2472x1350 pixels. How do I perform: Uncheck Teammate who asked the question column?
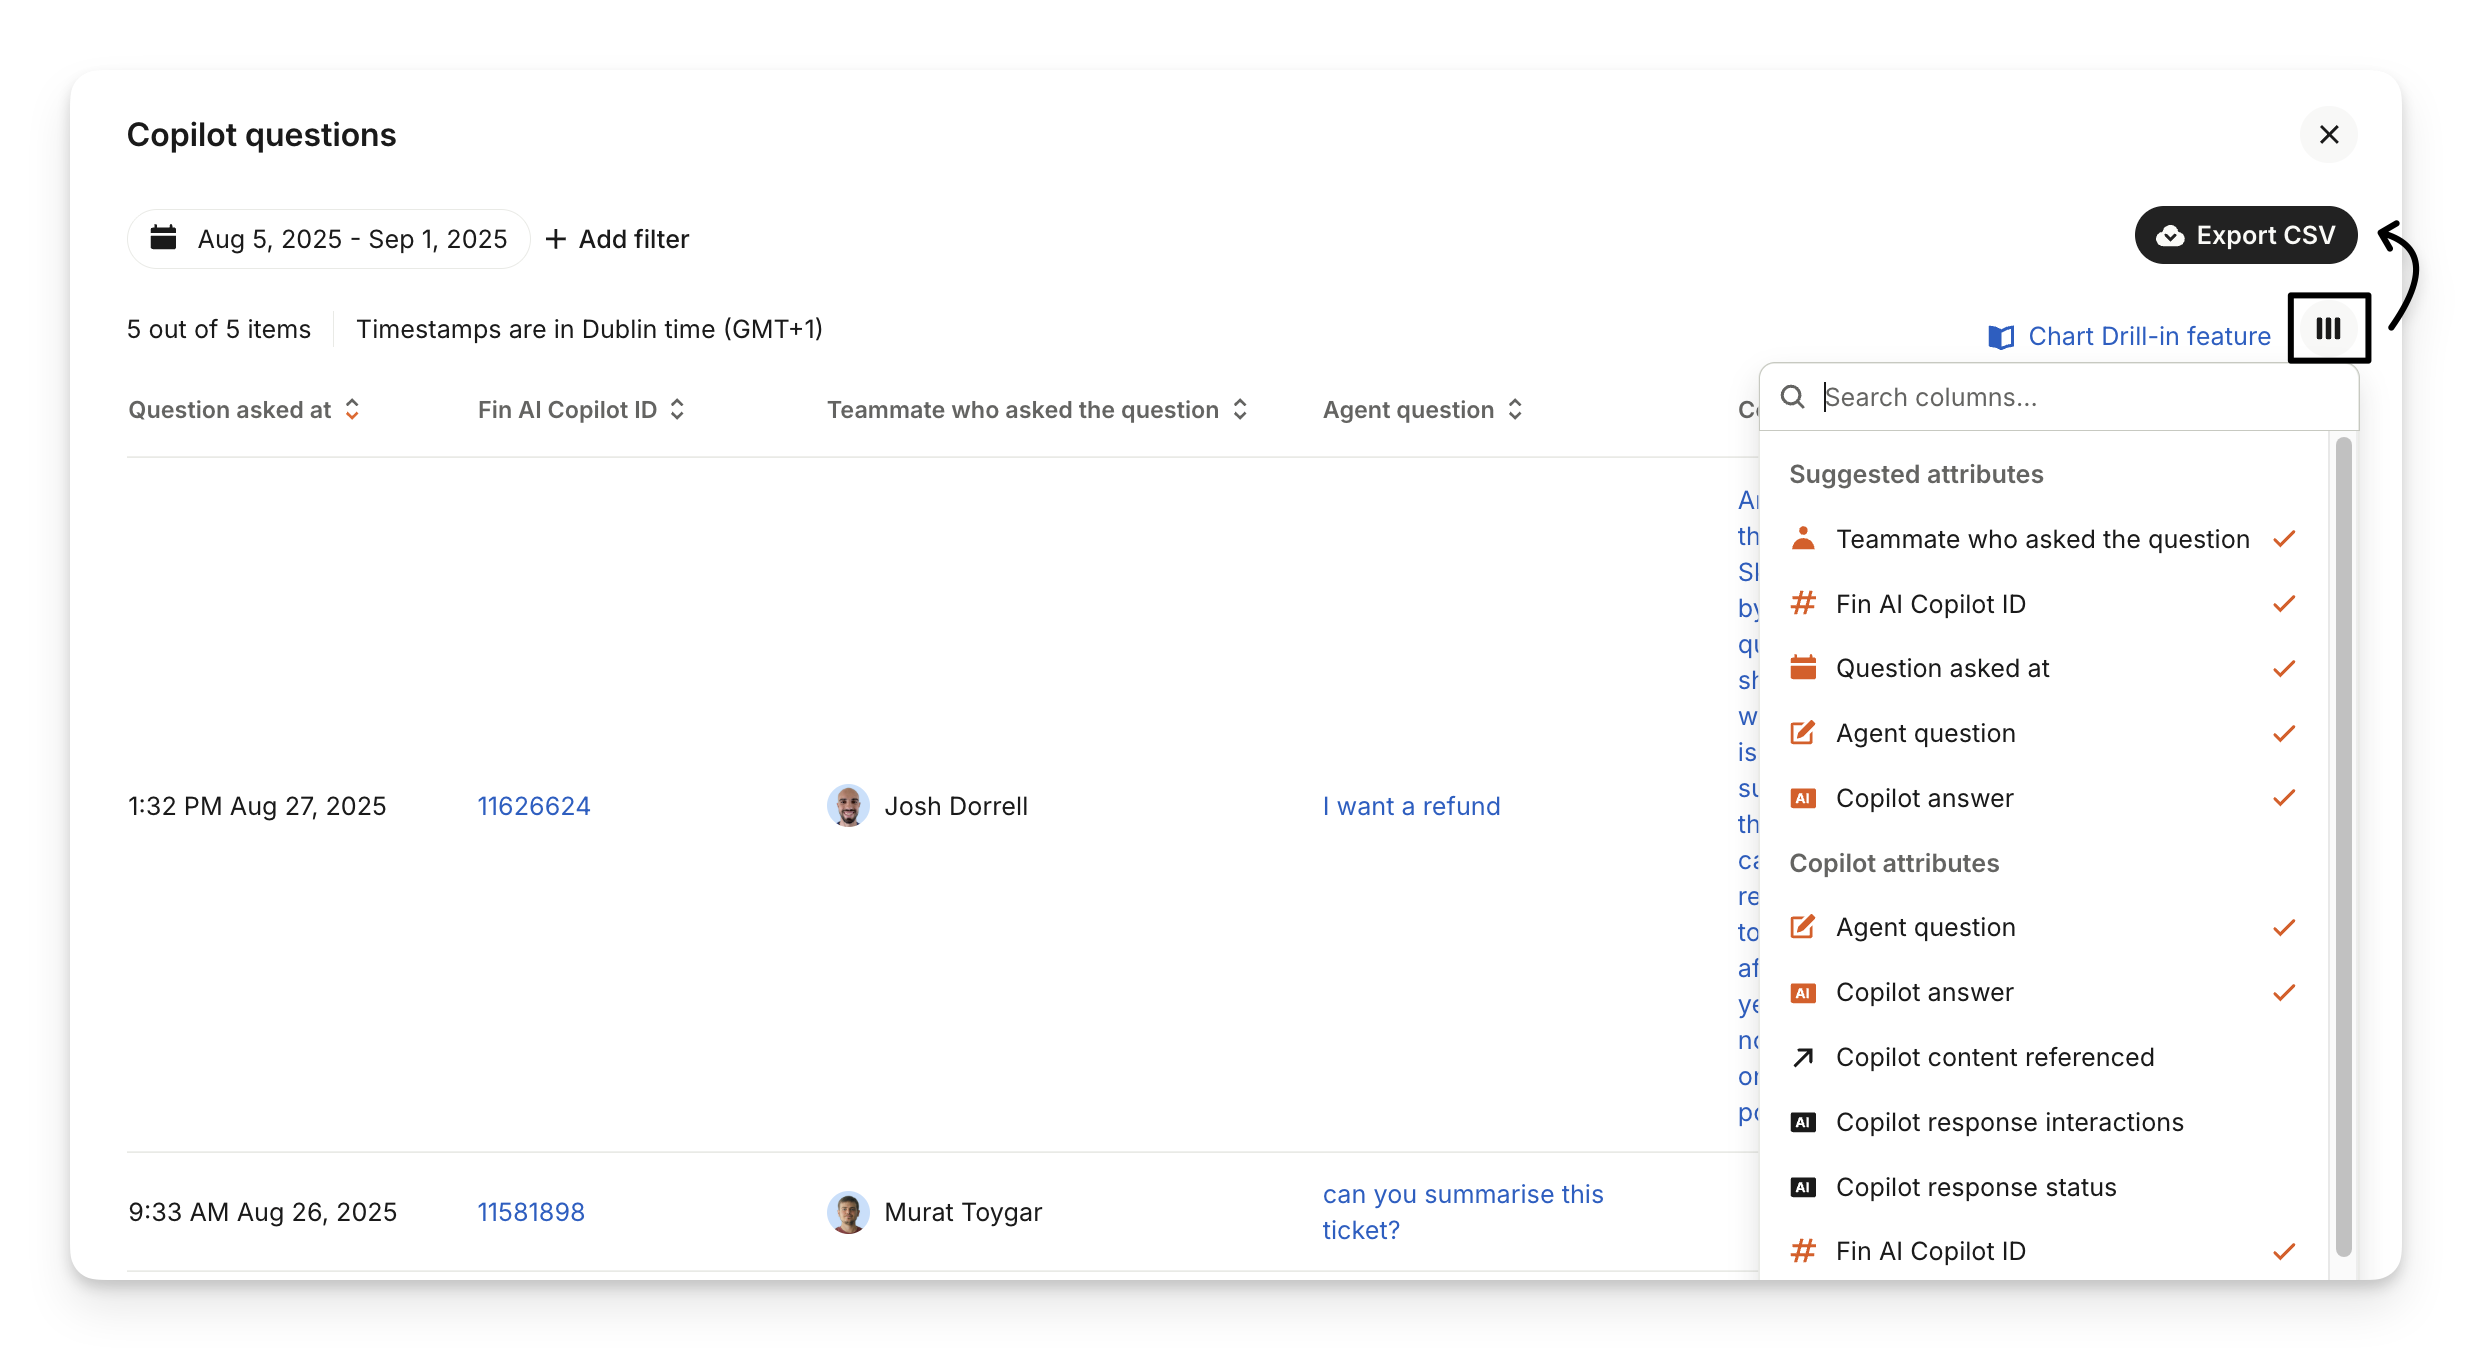click(2042, 539)
